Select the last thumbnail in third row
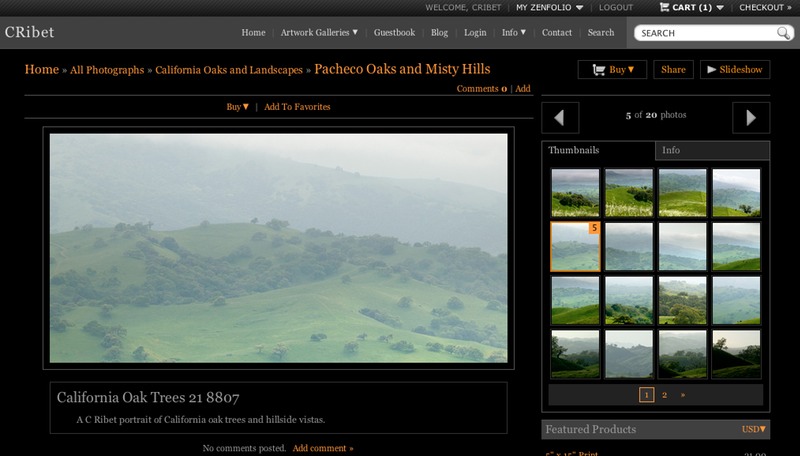Screen dimensions: 800x456 (736, 300)
